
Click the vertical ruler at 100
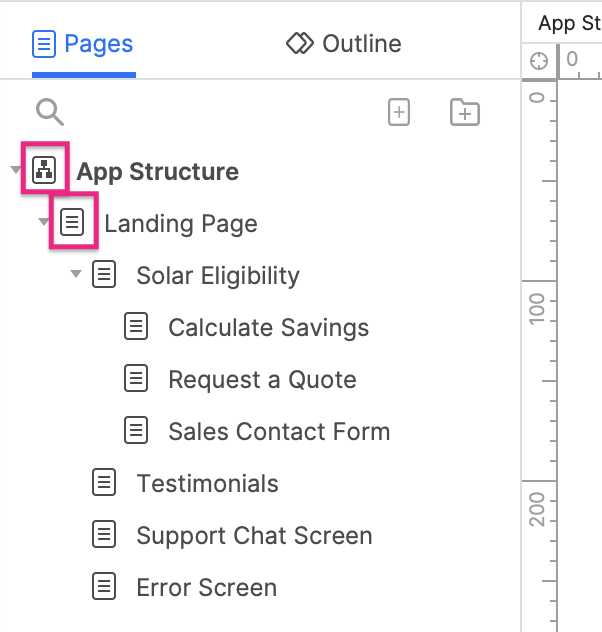click(539, 306)
